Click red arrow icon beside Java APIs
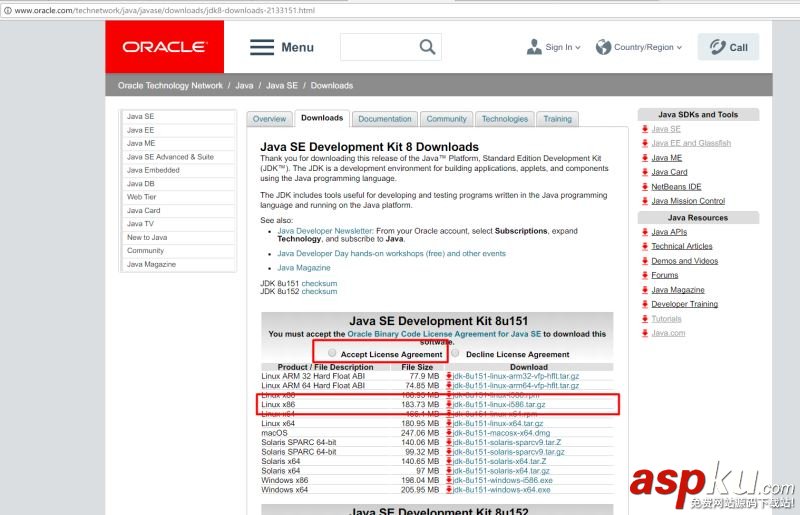Screen dimensions: 800x515 point(645,232)
